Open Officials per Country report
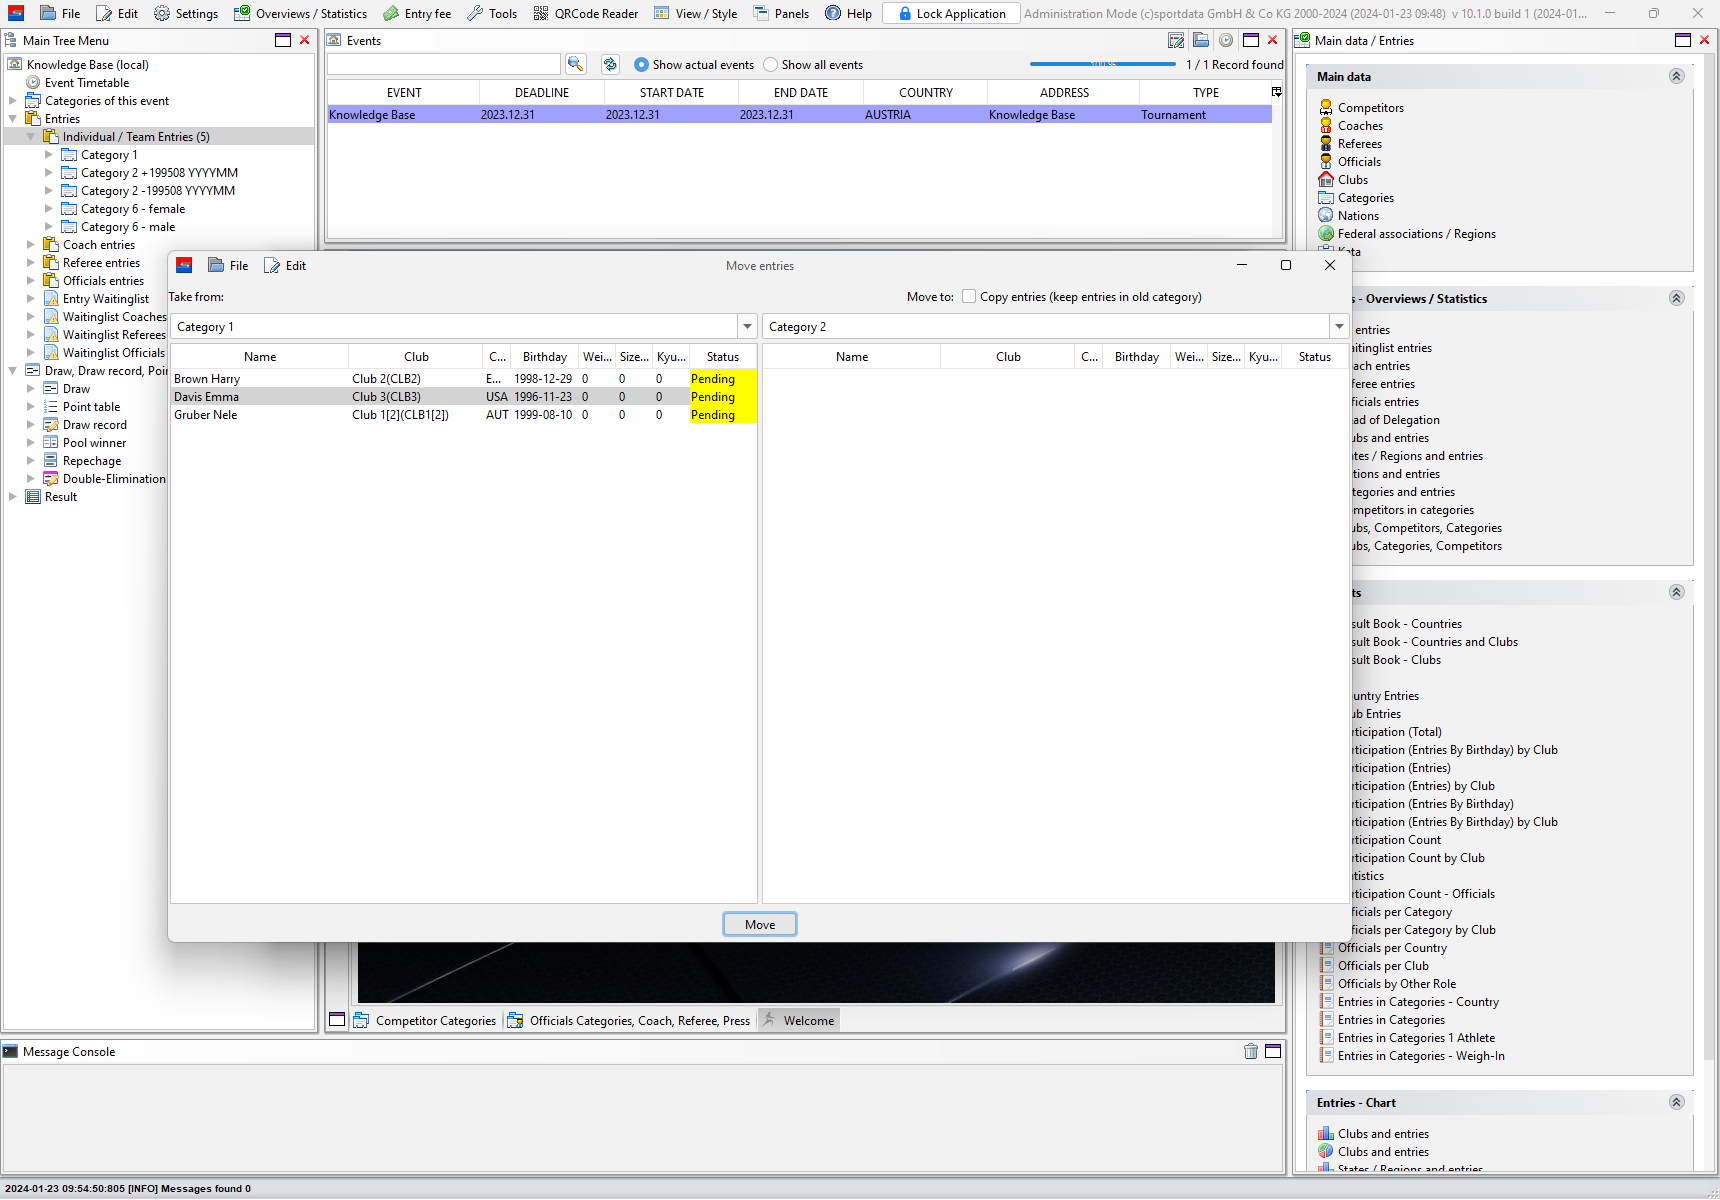 tap(1392, 948)
